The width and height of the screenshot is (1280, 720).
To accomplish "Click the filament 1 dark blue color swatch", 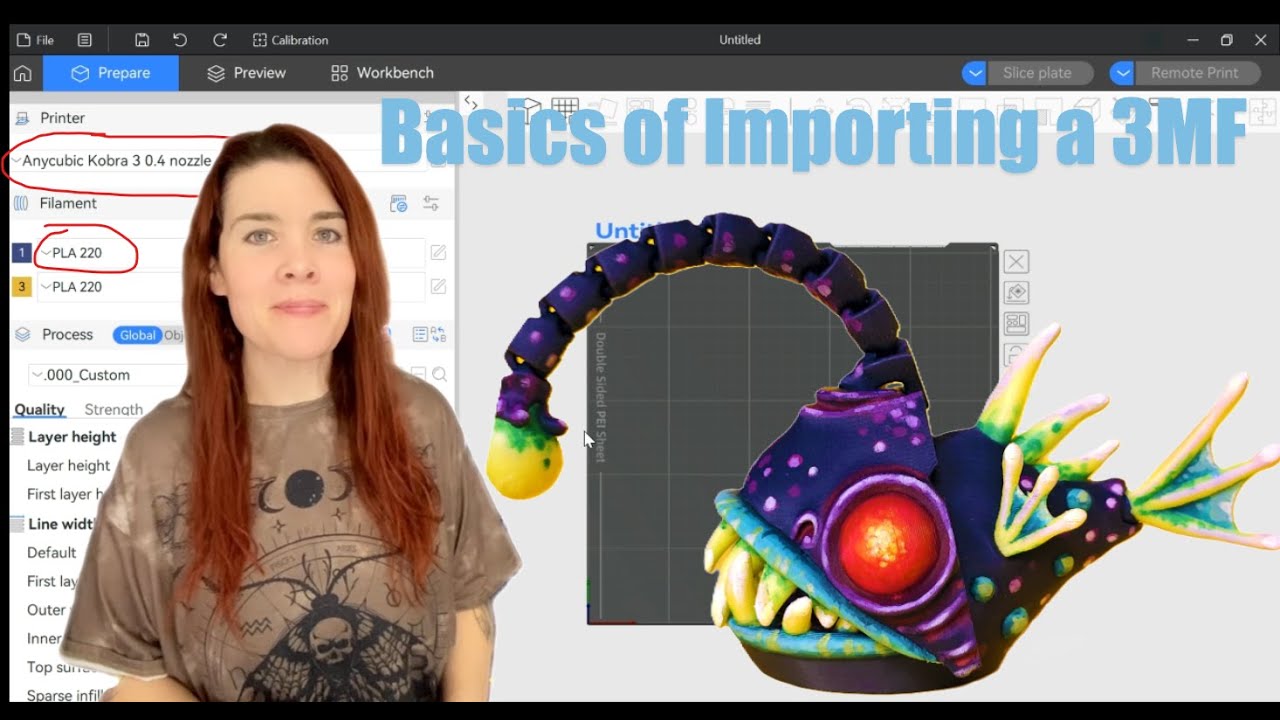I will [x=21, y=253].
